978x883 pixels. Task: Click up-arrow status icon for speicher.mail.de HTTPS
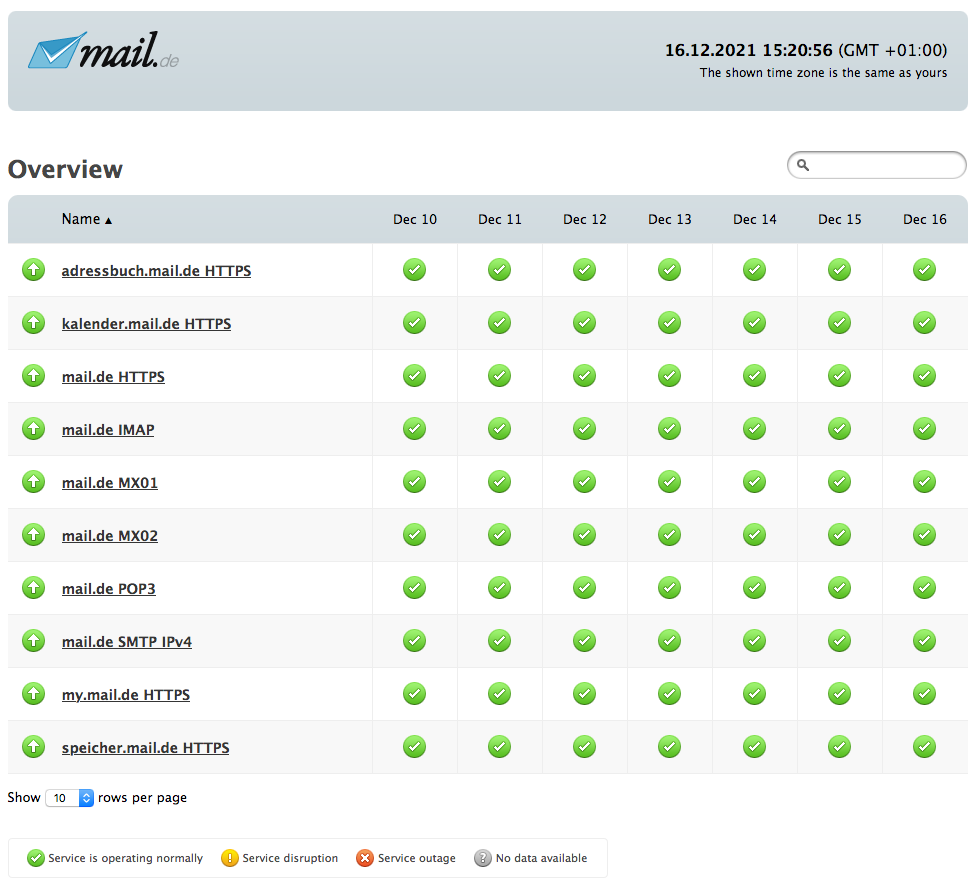pyautogui.click(x=34, y=747)
